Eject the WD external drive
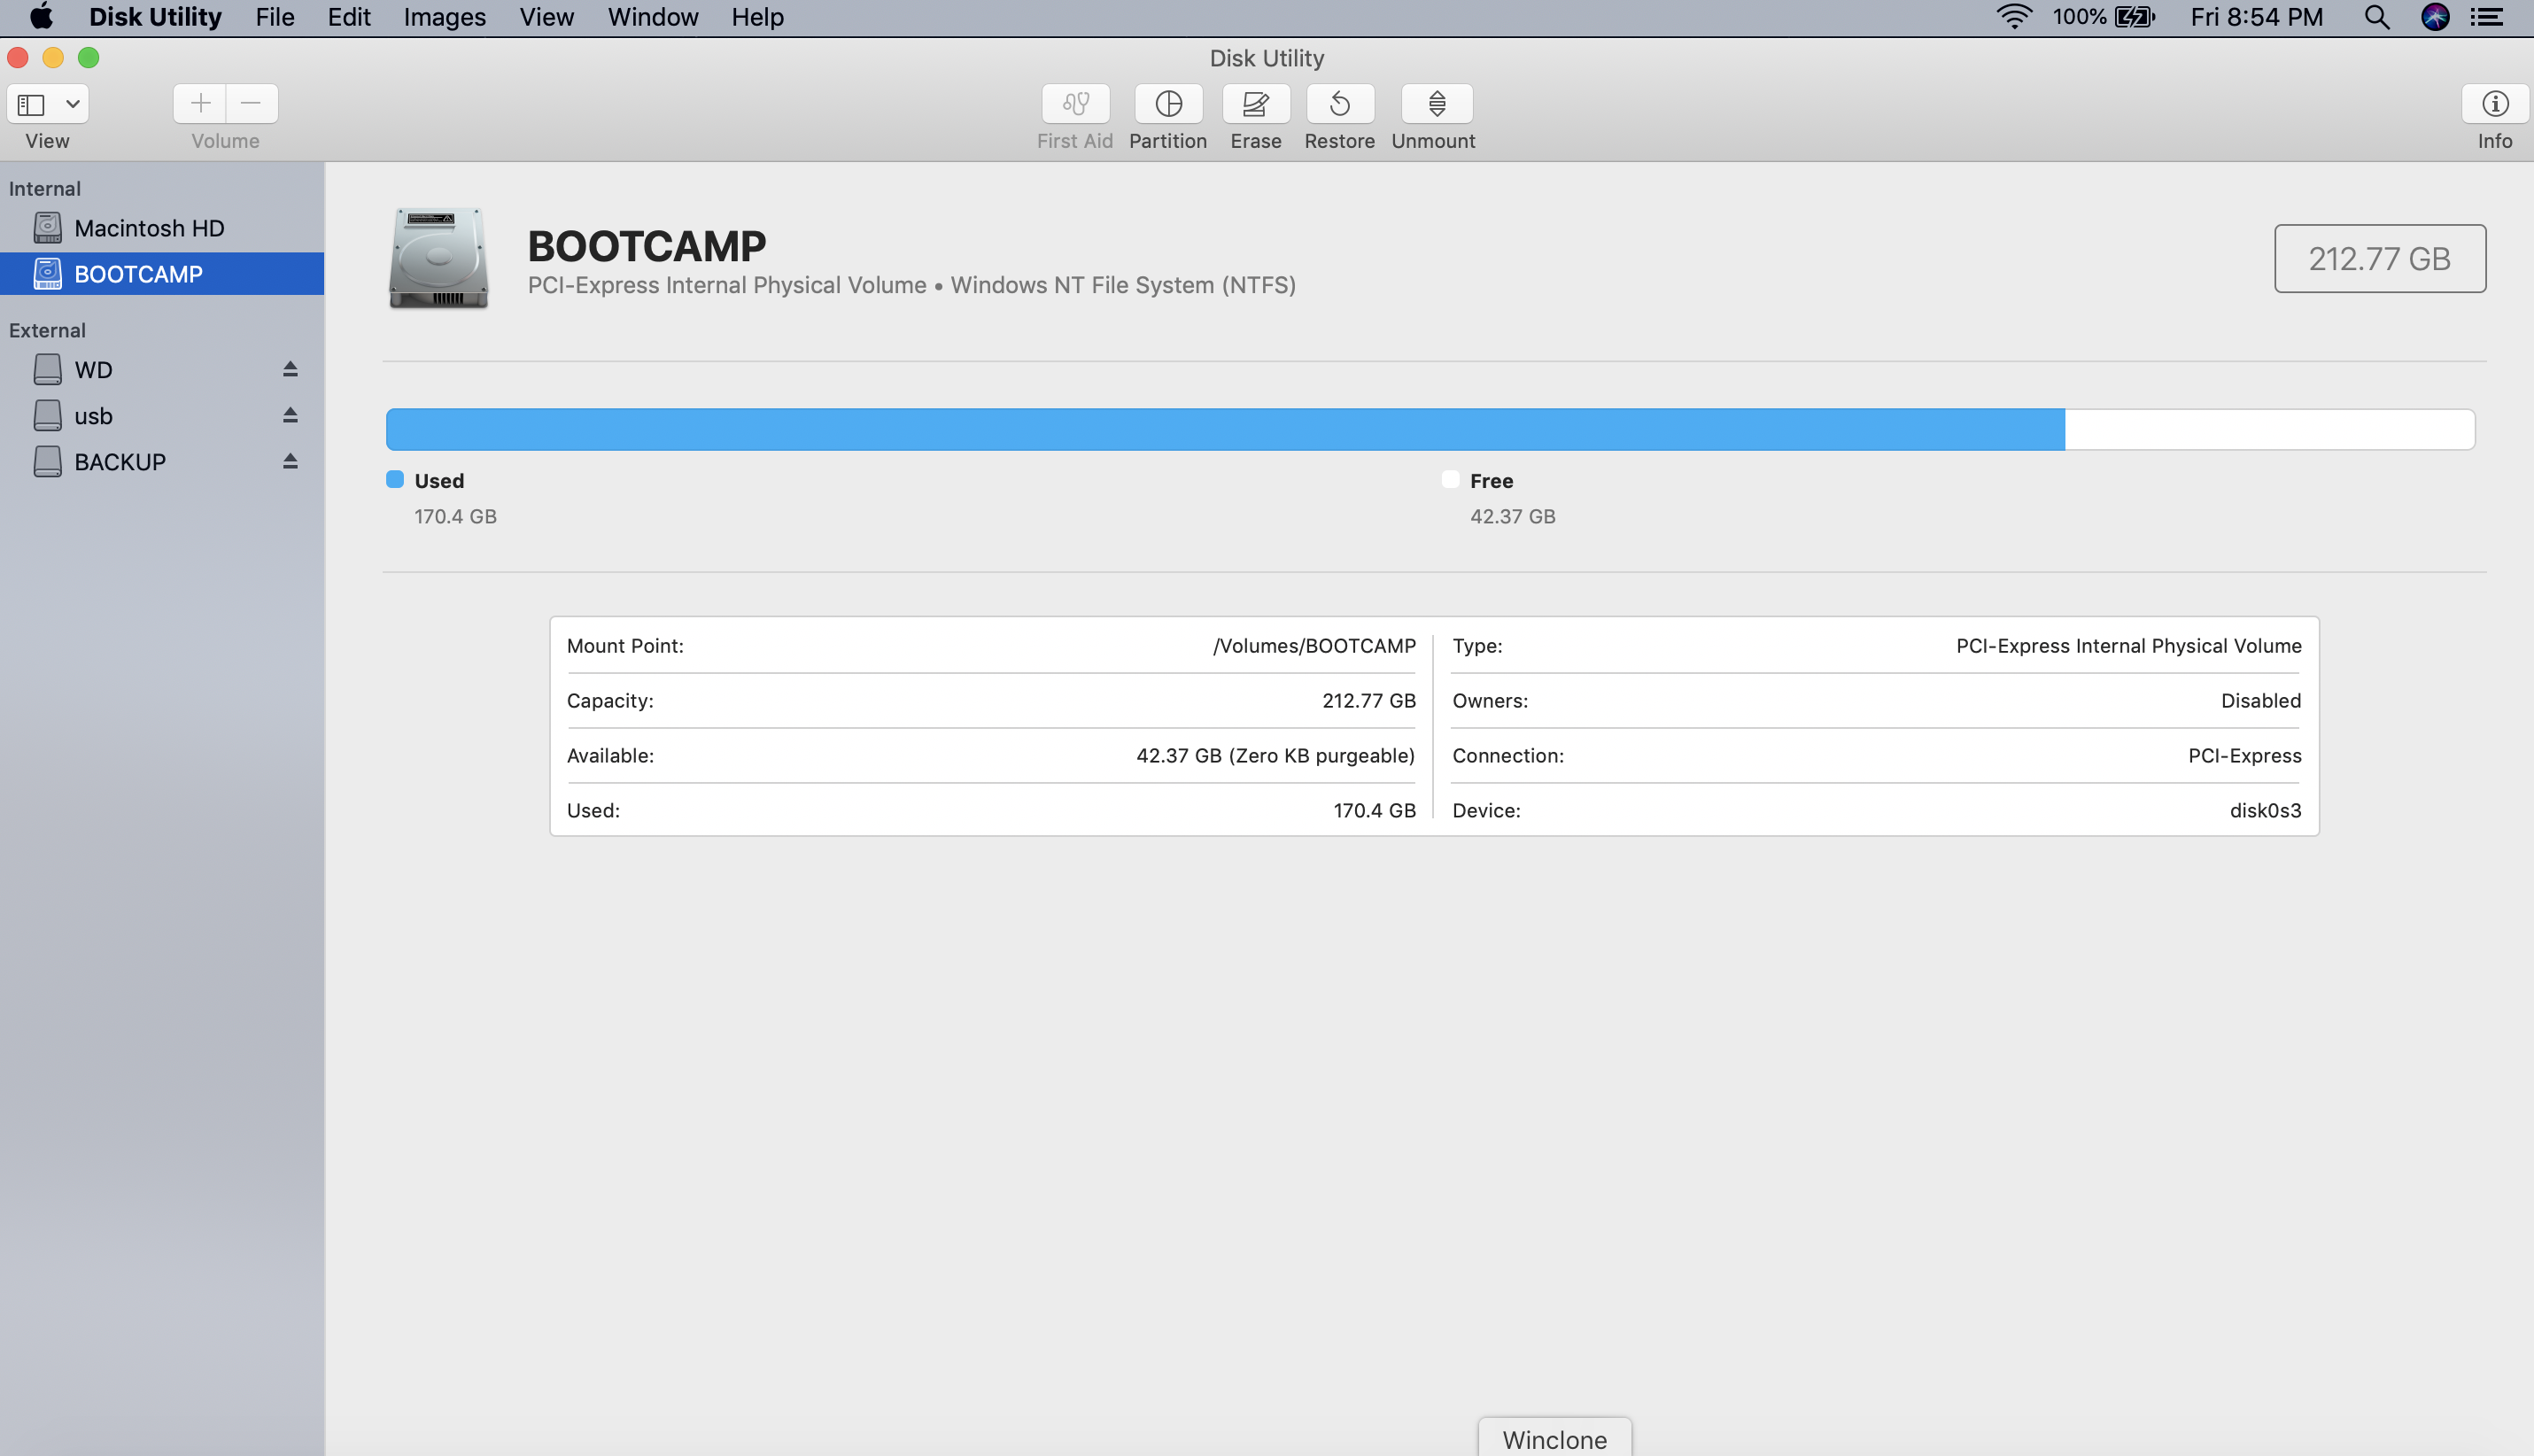The height and width of the screenshot is (1456, 2534). click(289, 368)
